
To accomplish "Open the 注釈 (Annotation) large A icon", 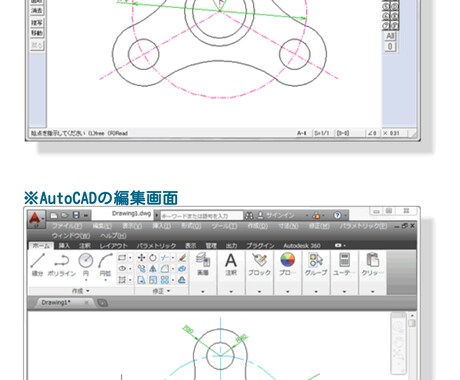I will point(231,261).
